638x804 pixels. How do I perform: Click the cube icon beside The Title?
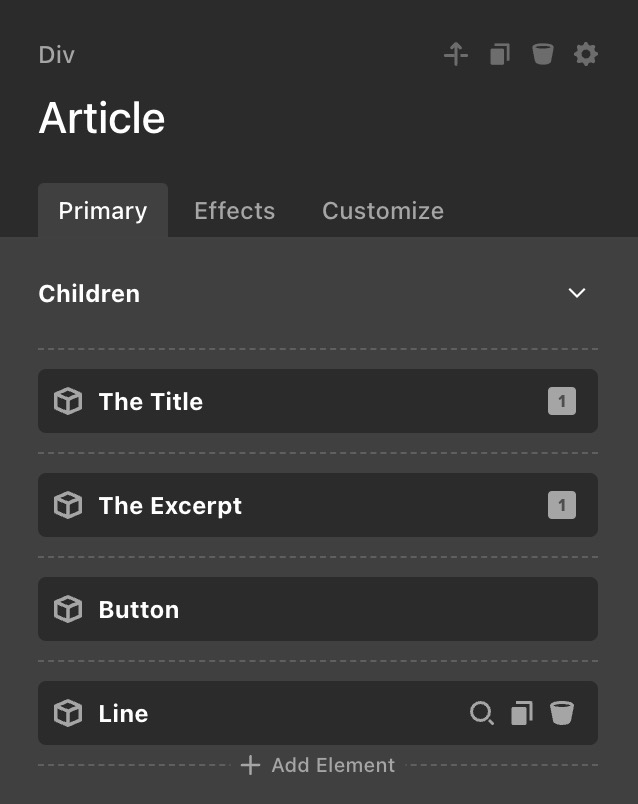point(68,402)
